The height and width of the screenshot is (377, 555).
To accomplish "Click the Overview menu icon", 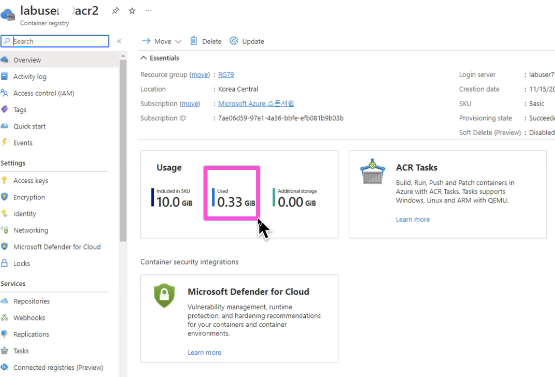I will point(5,60).
